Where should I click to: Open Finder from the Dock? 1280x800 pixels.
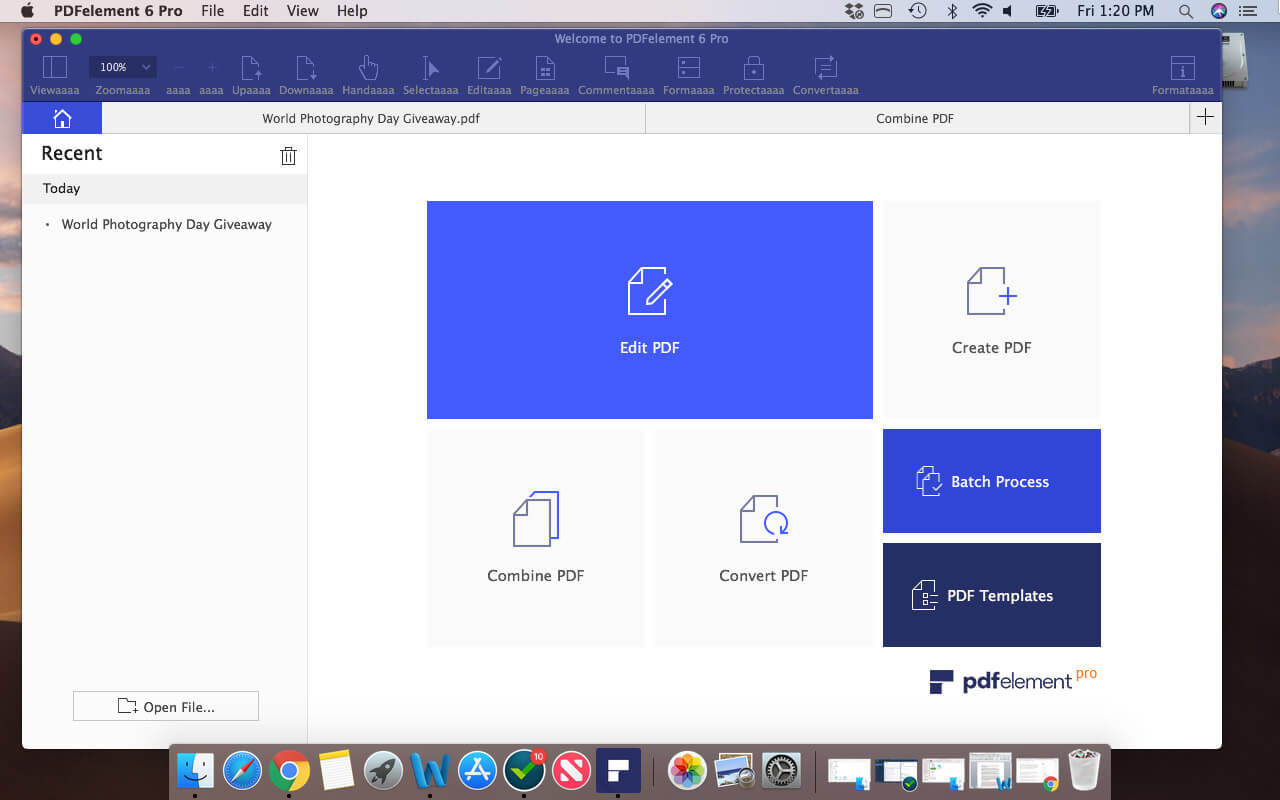195,771
